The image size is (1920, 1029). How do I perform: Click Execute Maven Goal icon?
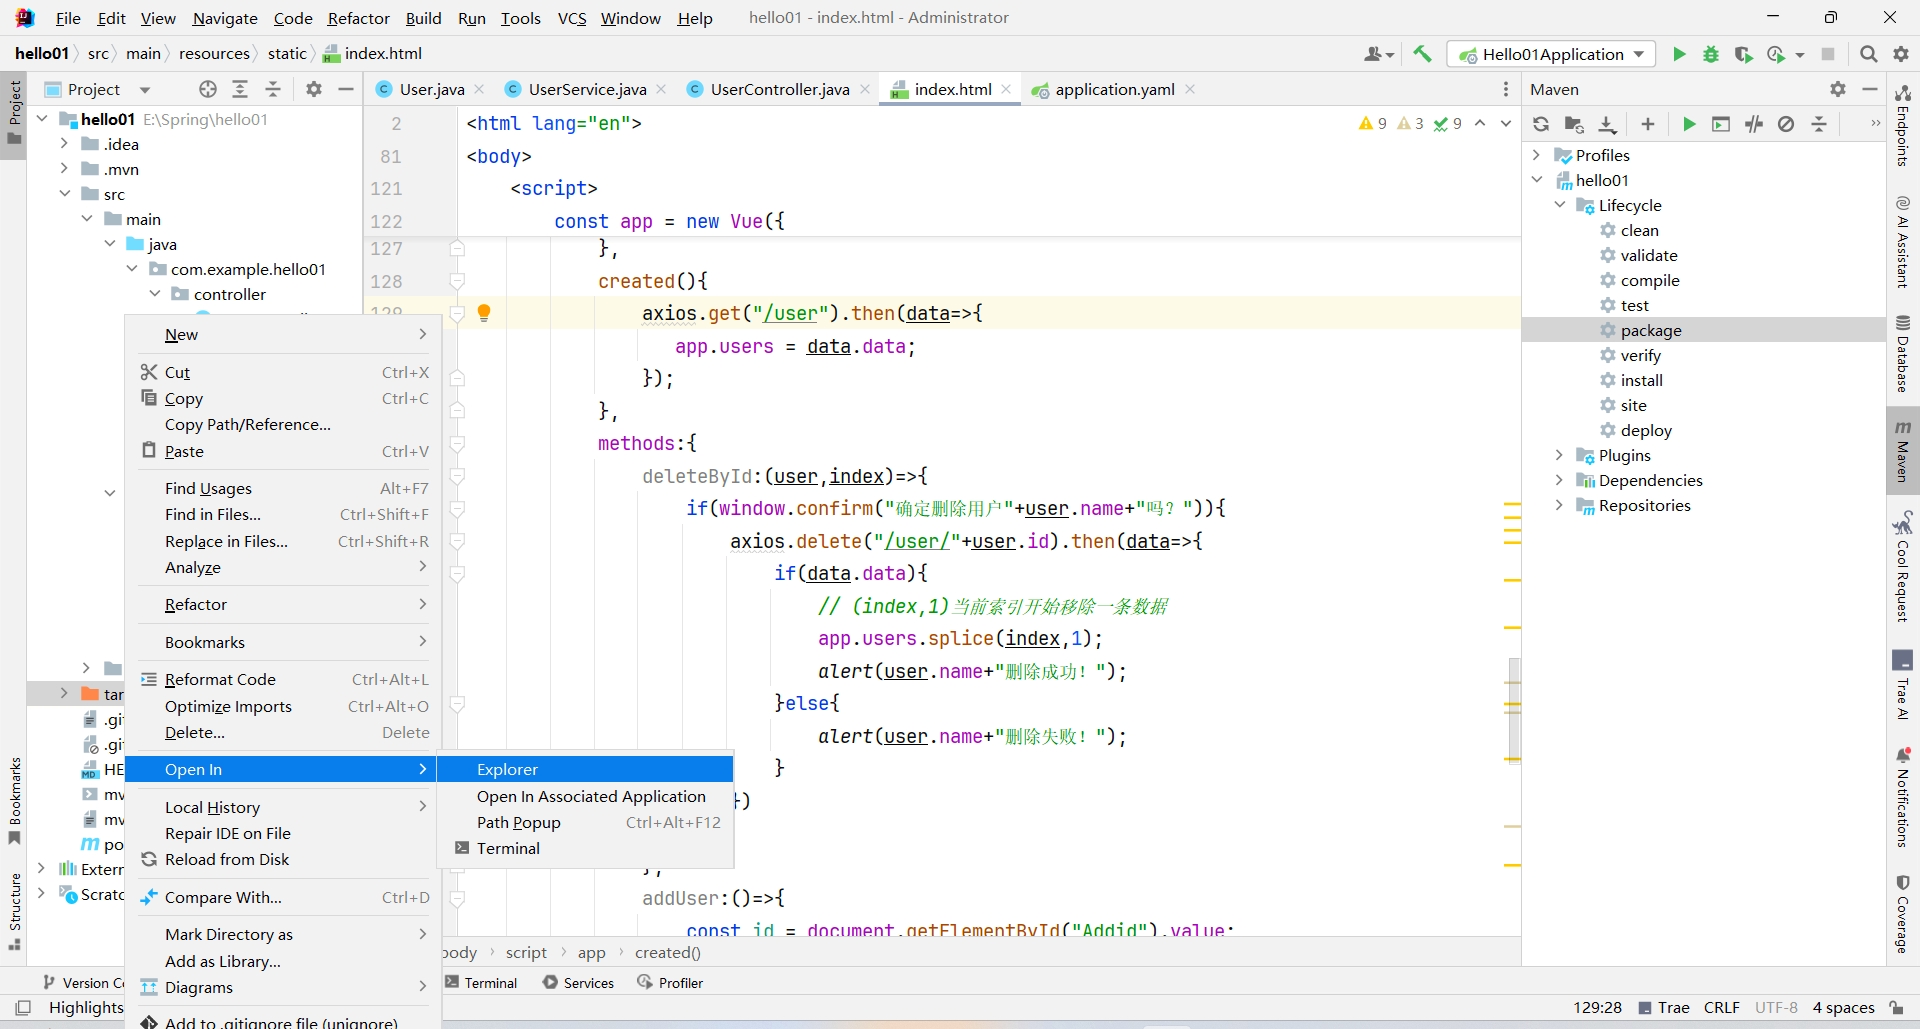pos(1721,124)
